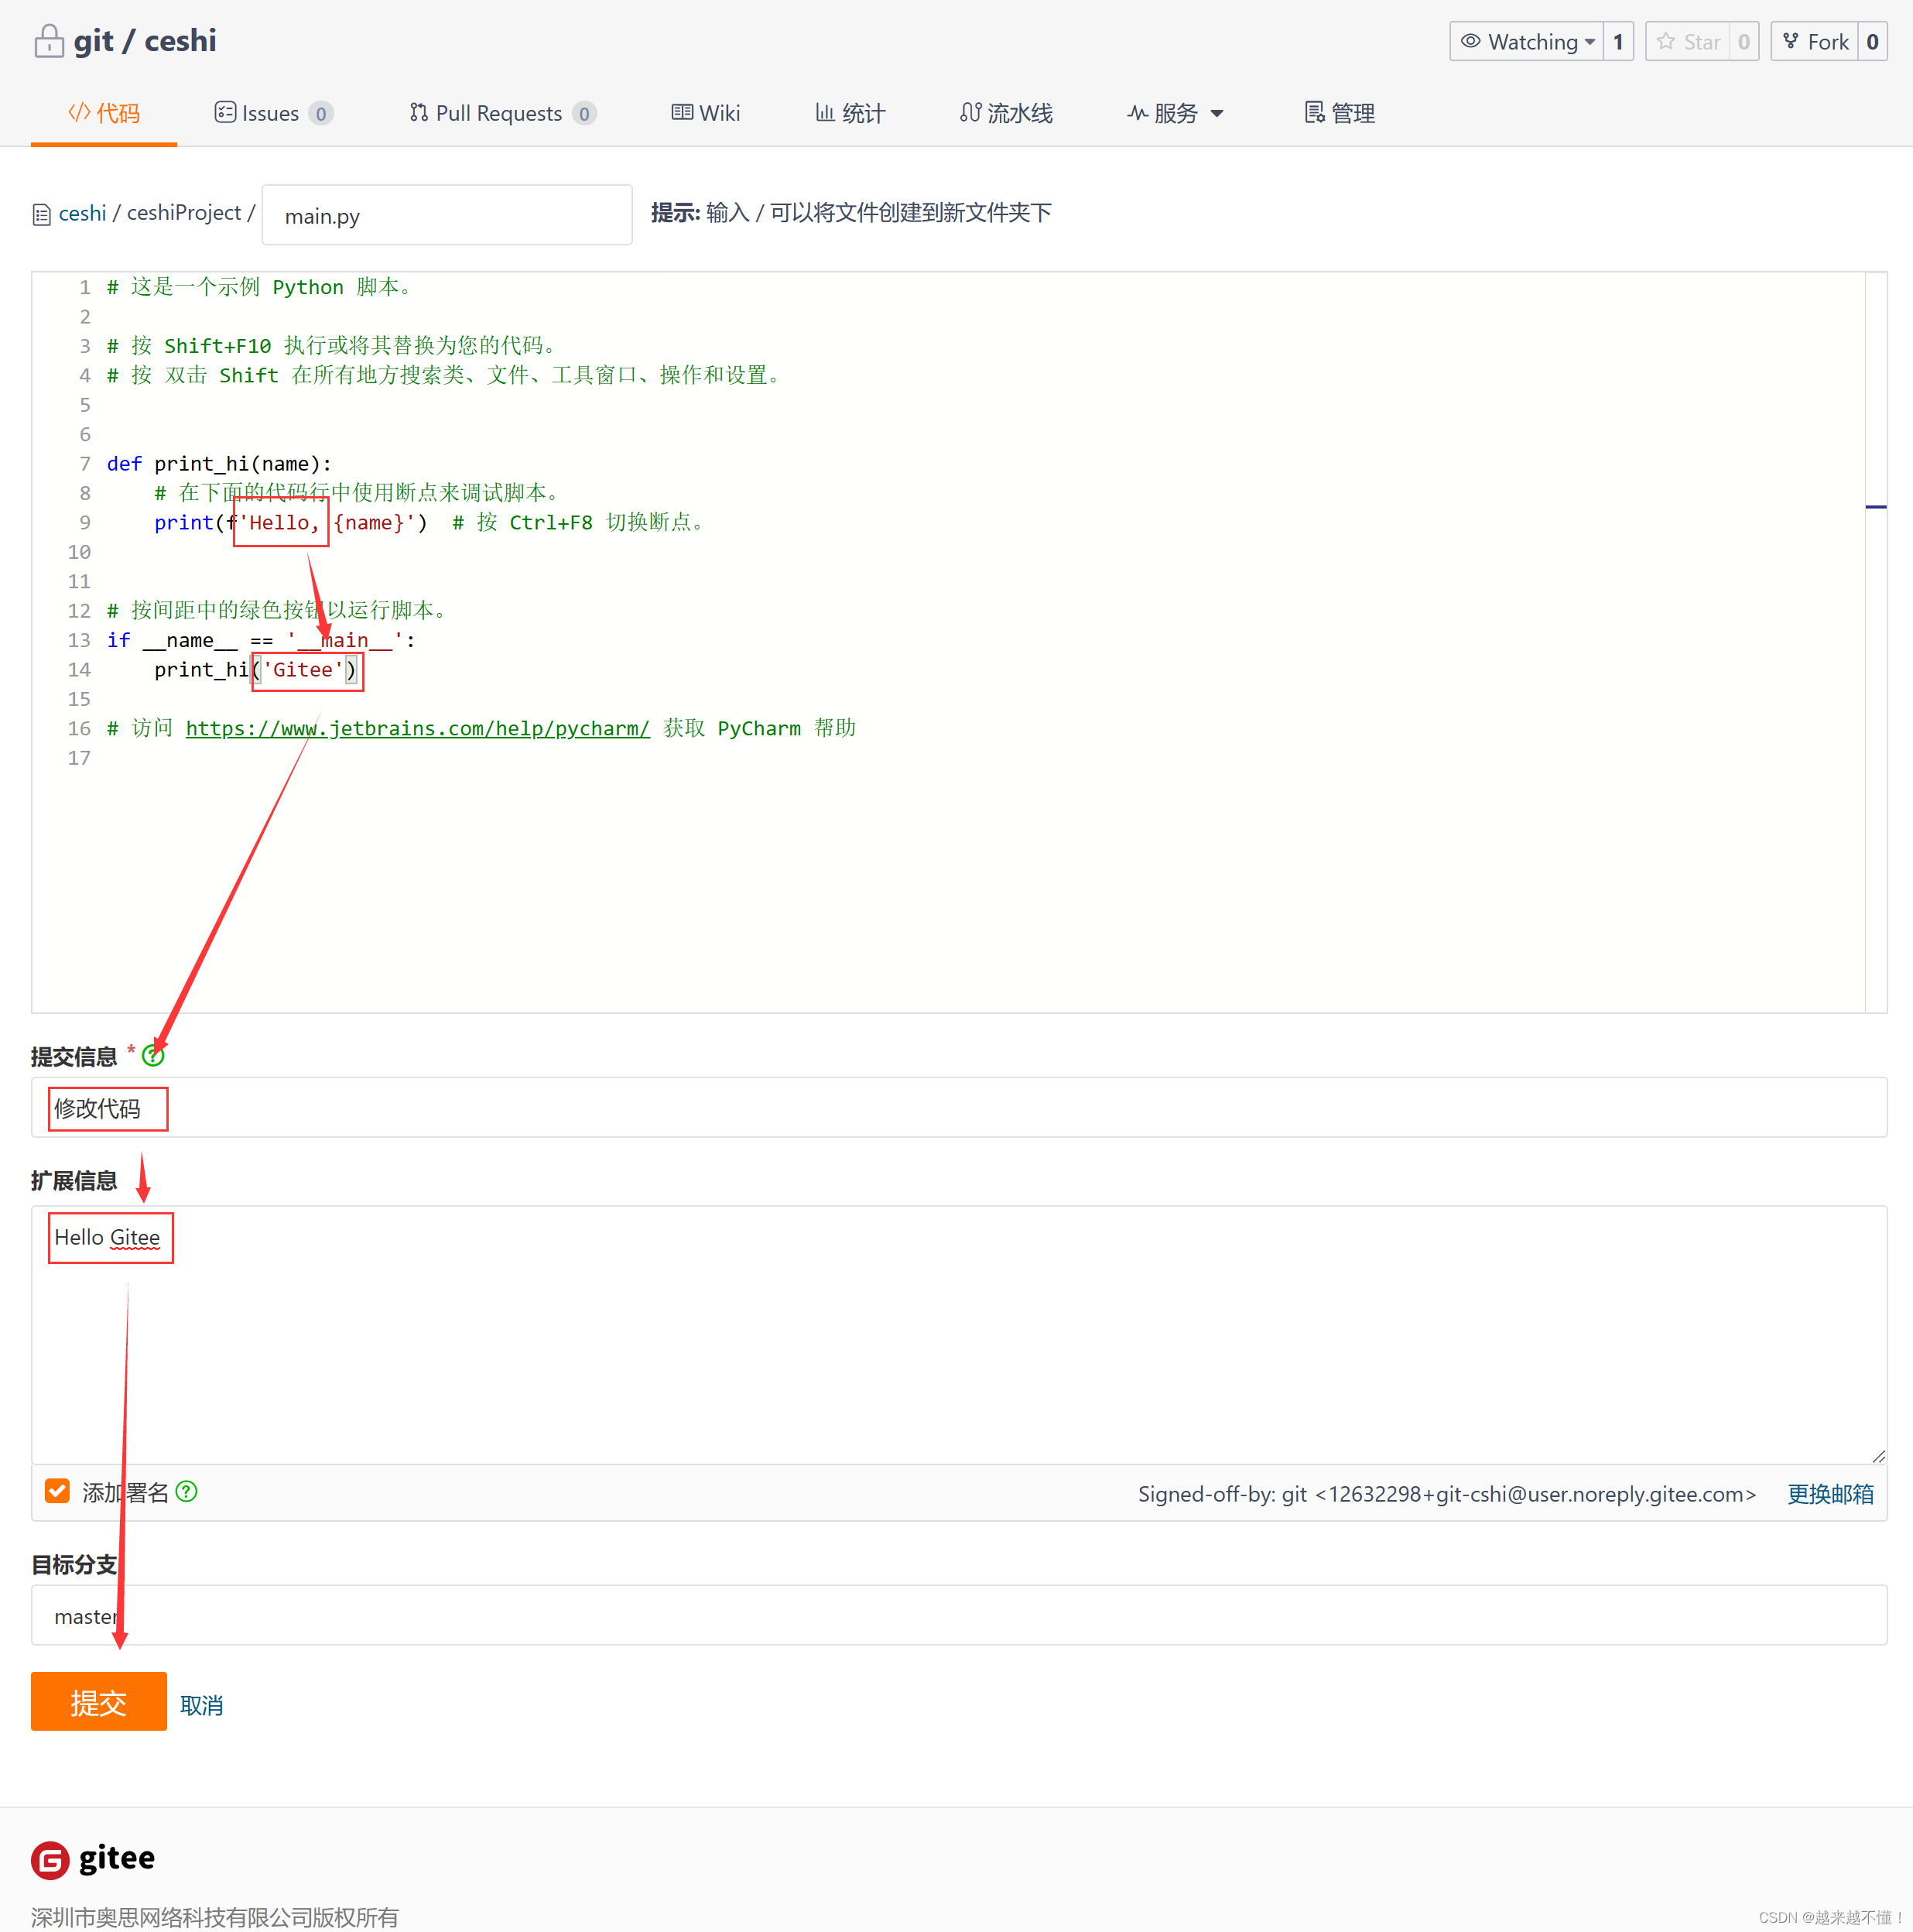This screenshot has height=1932, width=1913.
Task: Click the 管理 settings icon
Action: click(1314, 112)
